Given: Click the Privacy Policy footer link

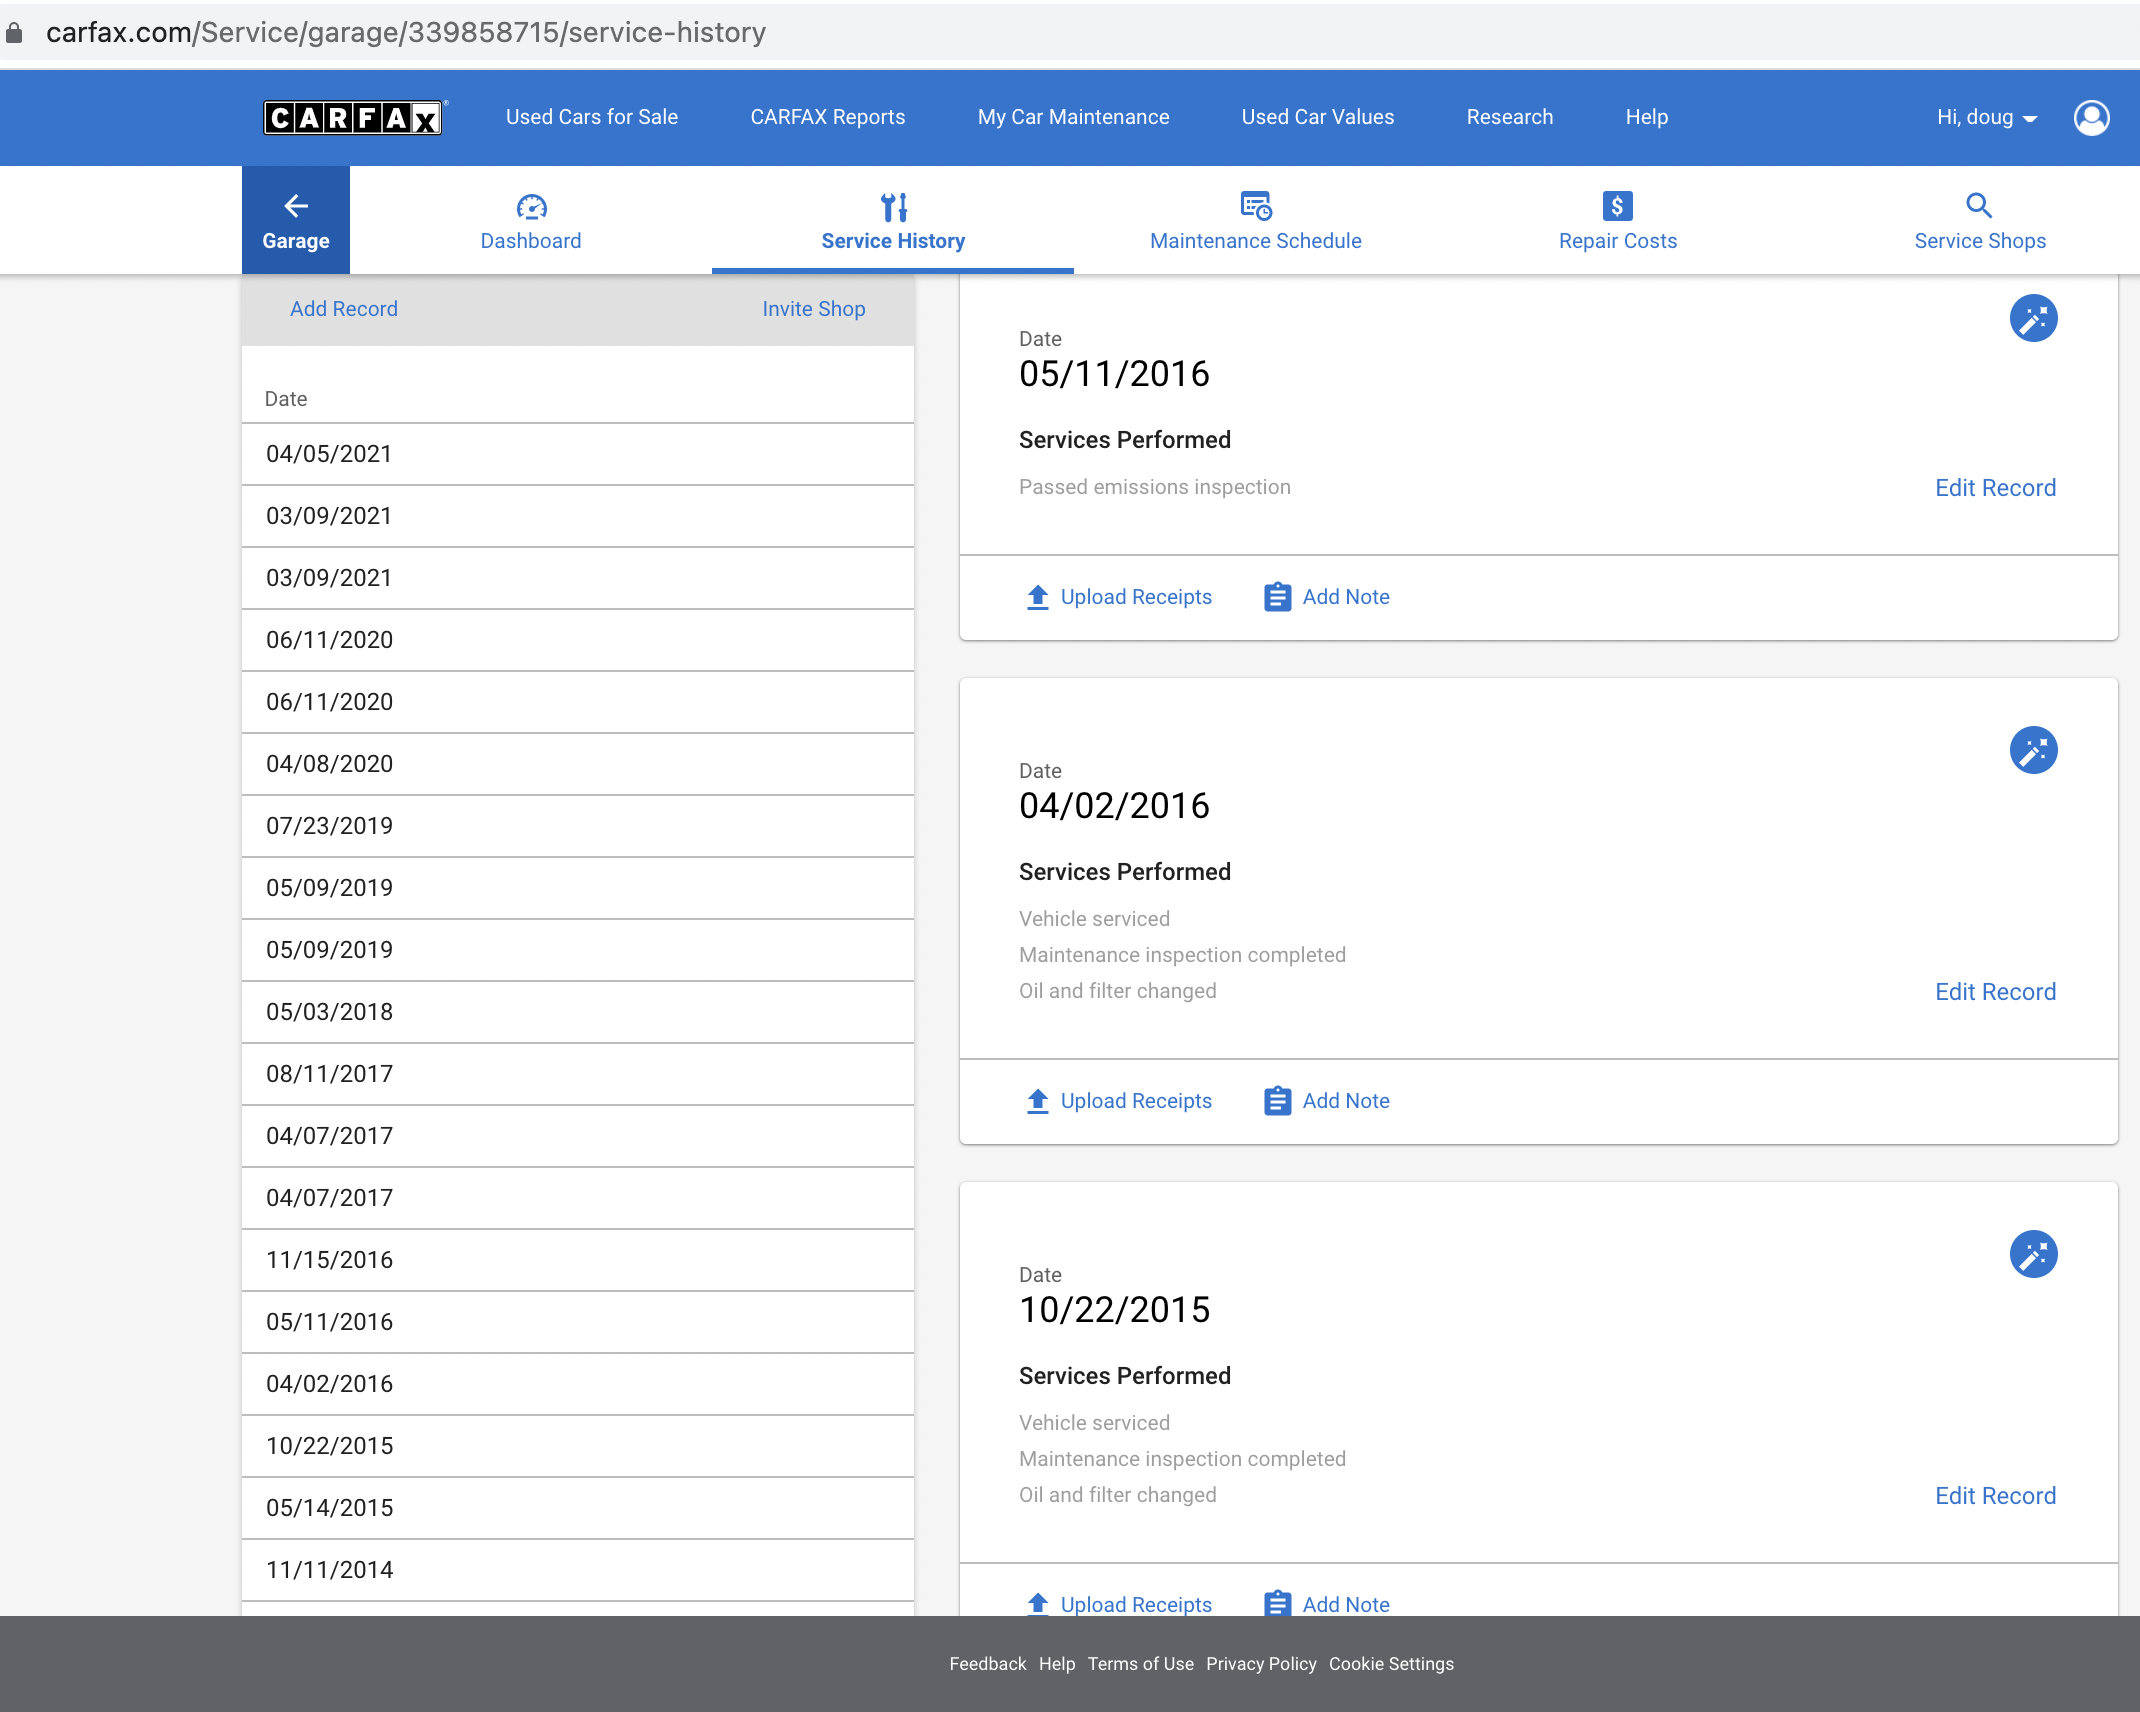Looking at the screenshot, I should pos(1261,1664).
